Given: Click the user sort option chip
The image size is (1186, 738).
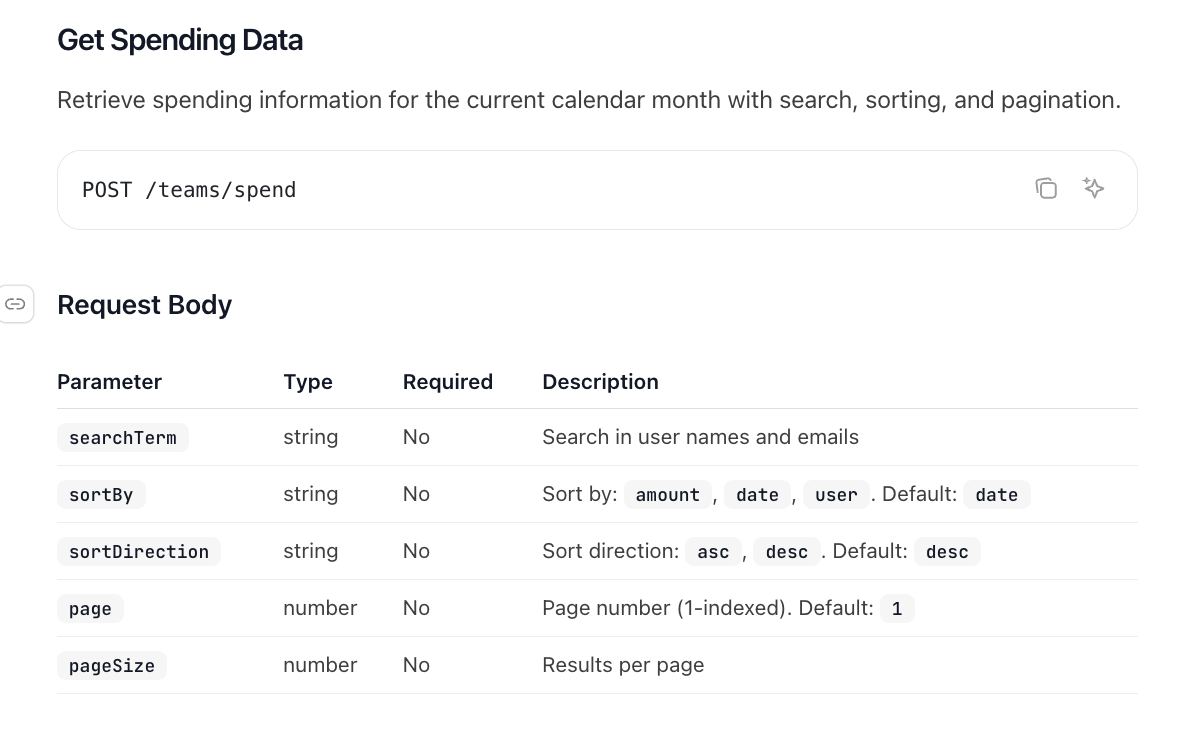Looking at the screenshot, I should click(836, 495).
